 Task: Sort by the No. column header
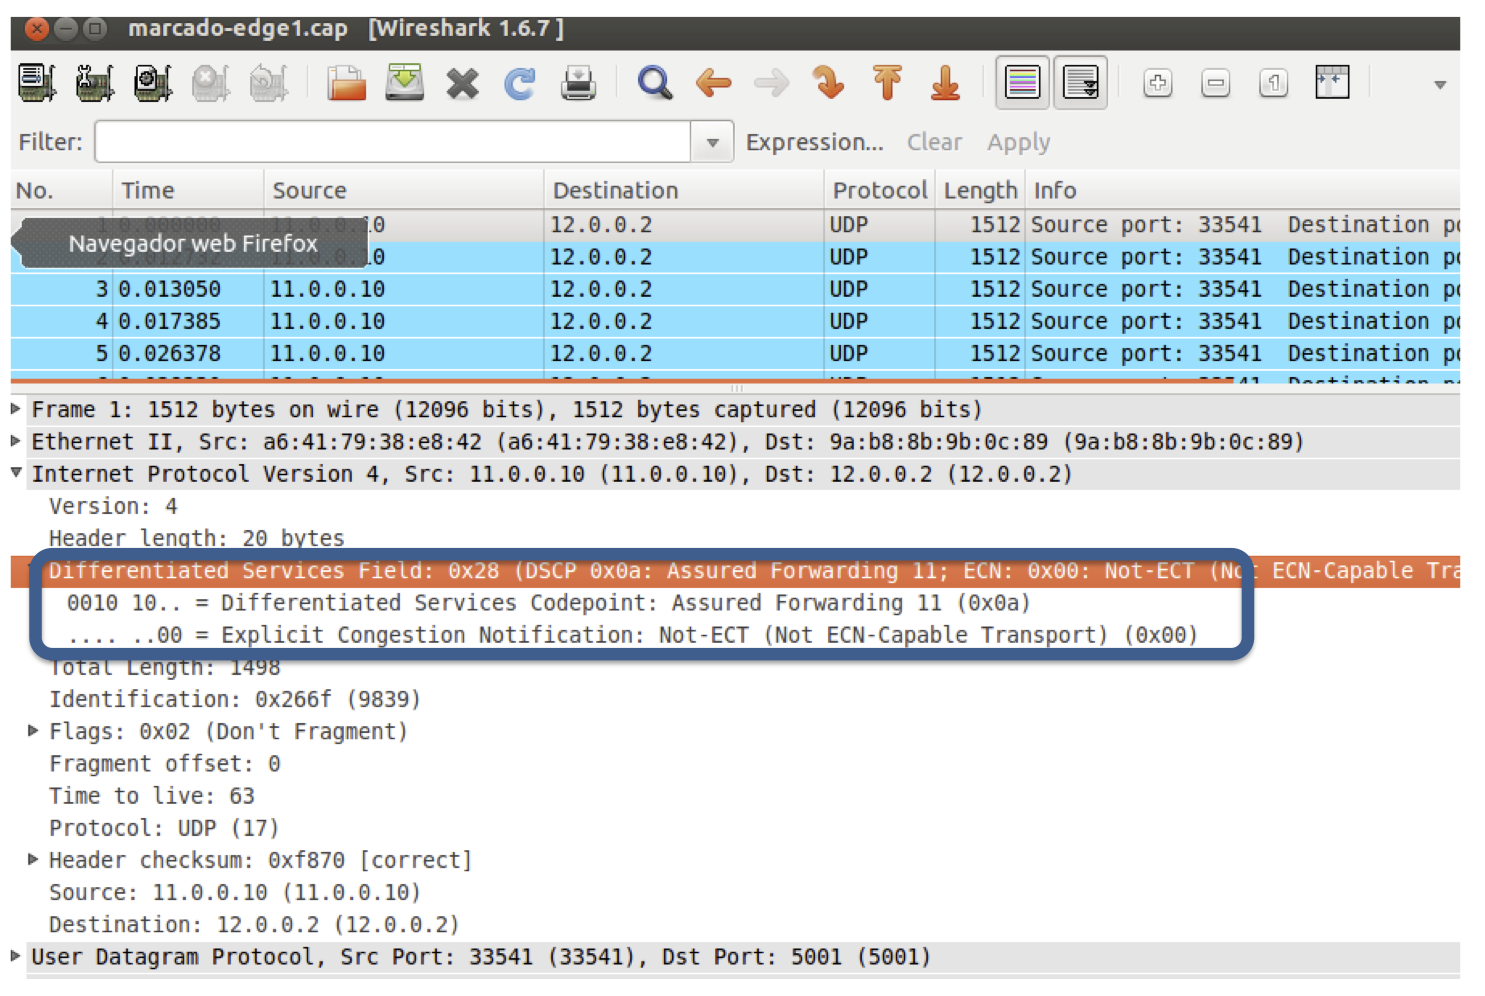[61, 190]
